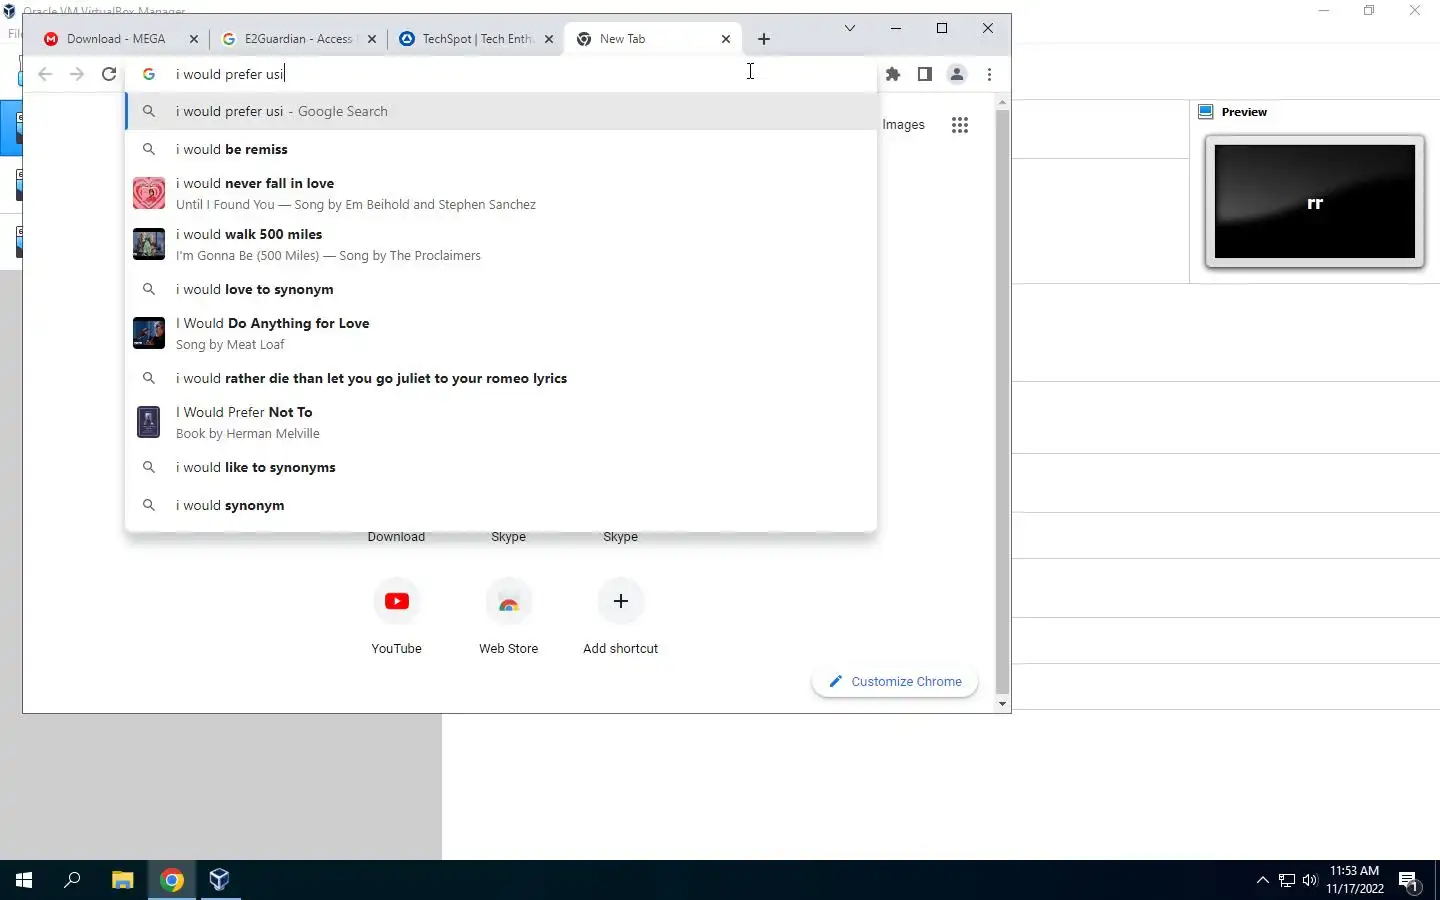Click the VirtualBox Preview thumbnail
This screenshot has width=1440, height=900.
[1315, 202]
